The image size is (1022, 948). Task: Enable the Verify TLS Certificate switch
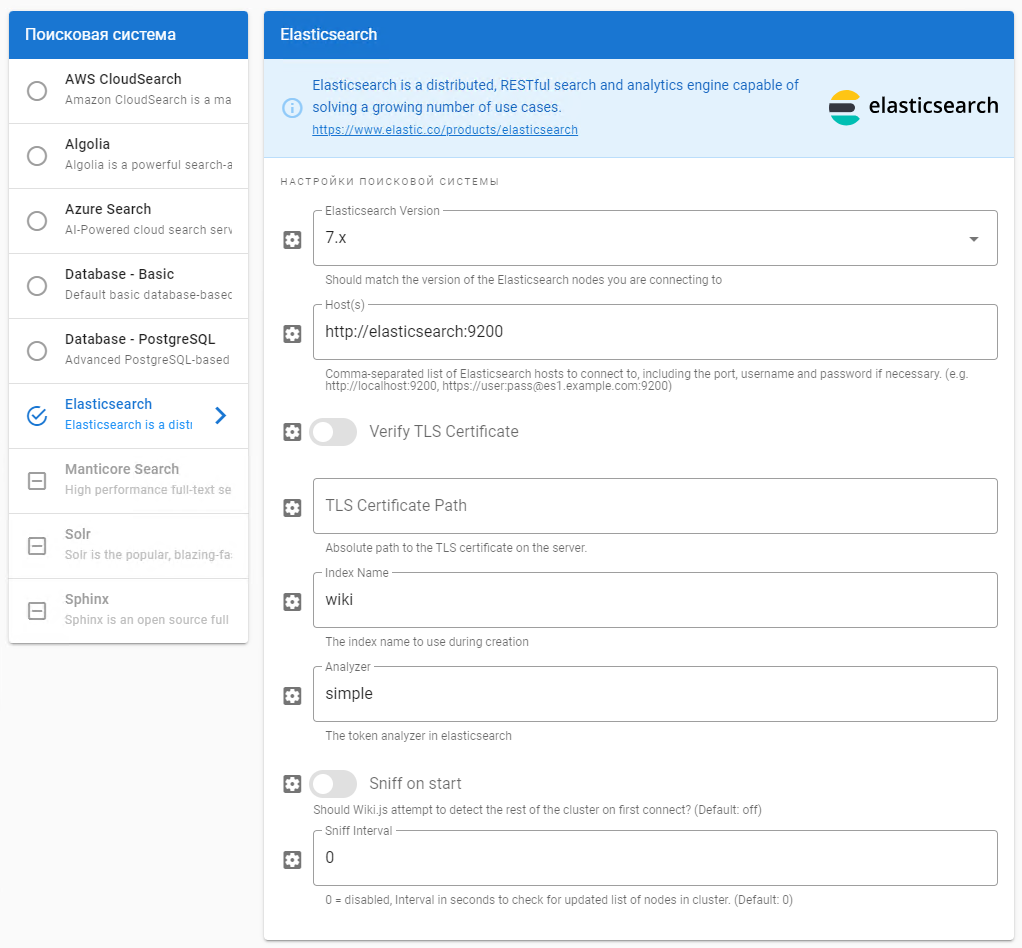[333, 432]
